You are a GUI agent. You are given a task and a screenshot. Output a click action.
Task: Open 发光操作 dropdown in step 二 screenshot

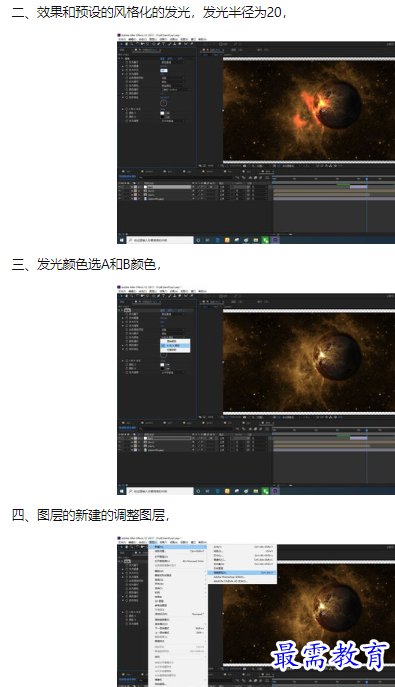(x=173, y=81)
